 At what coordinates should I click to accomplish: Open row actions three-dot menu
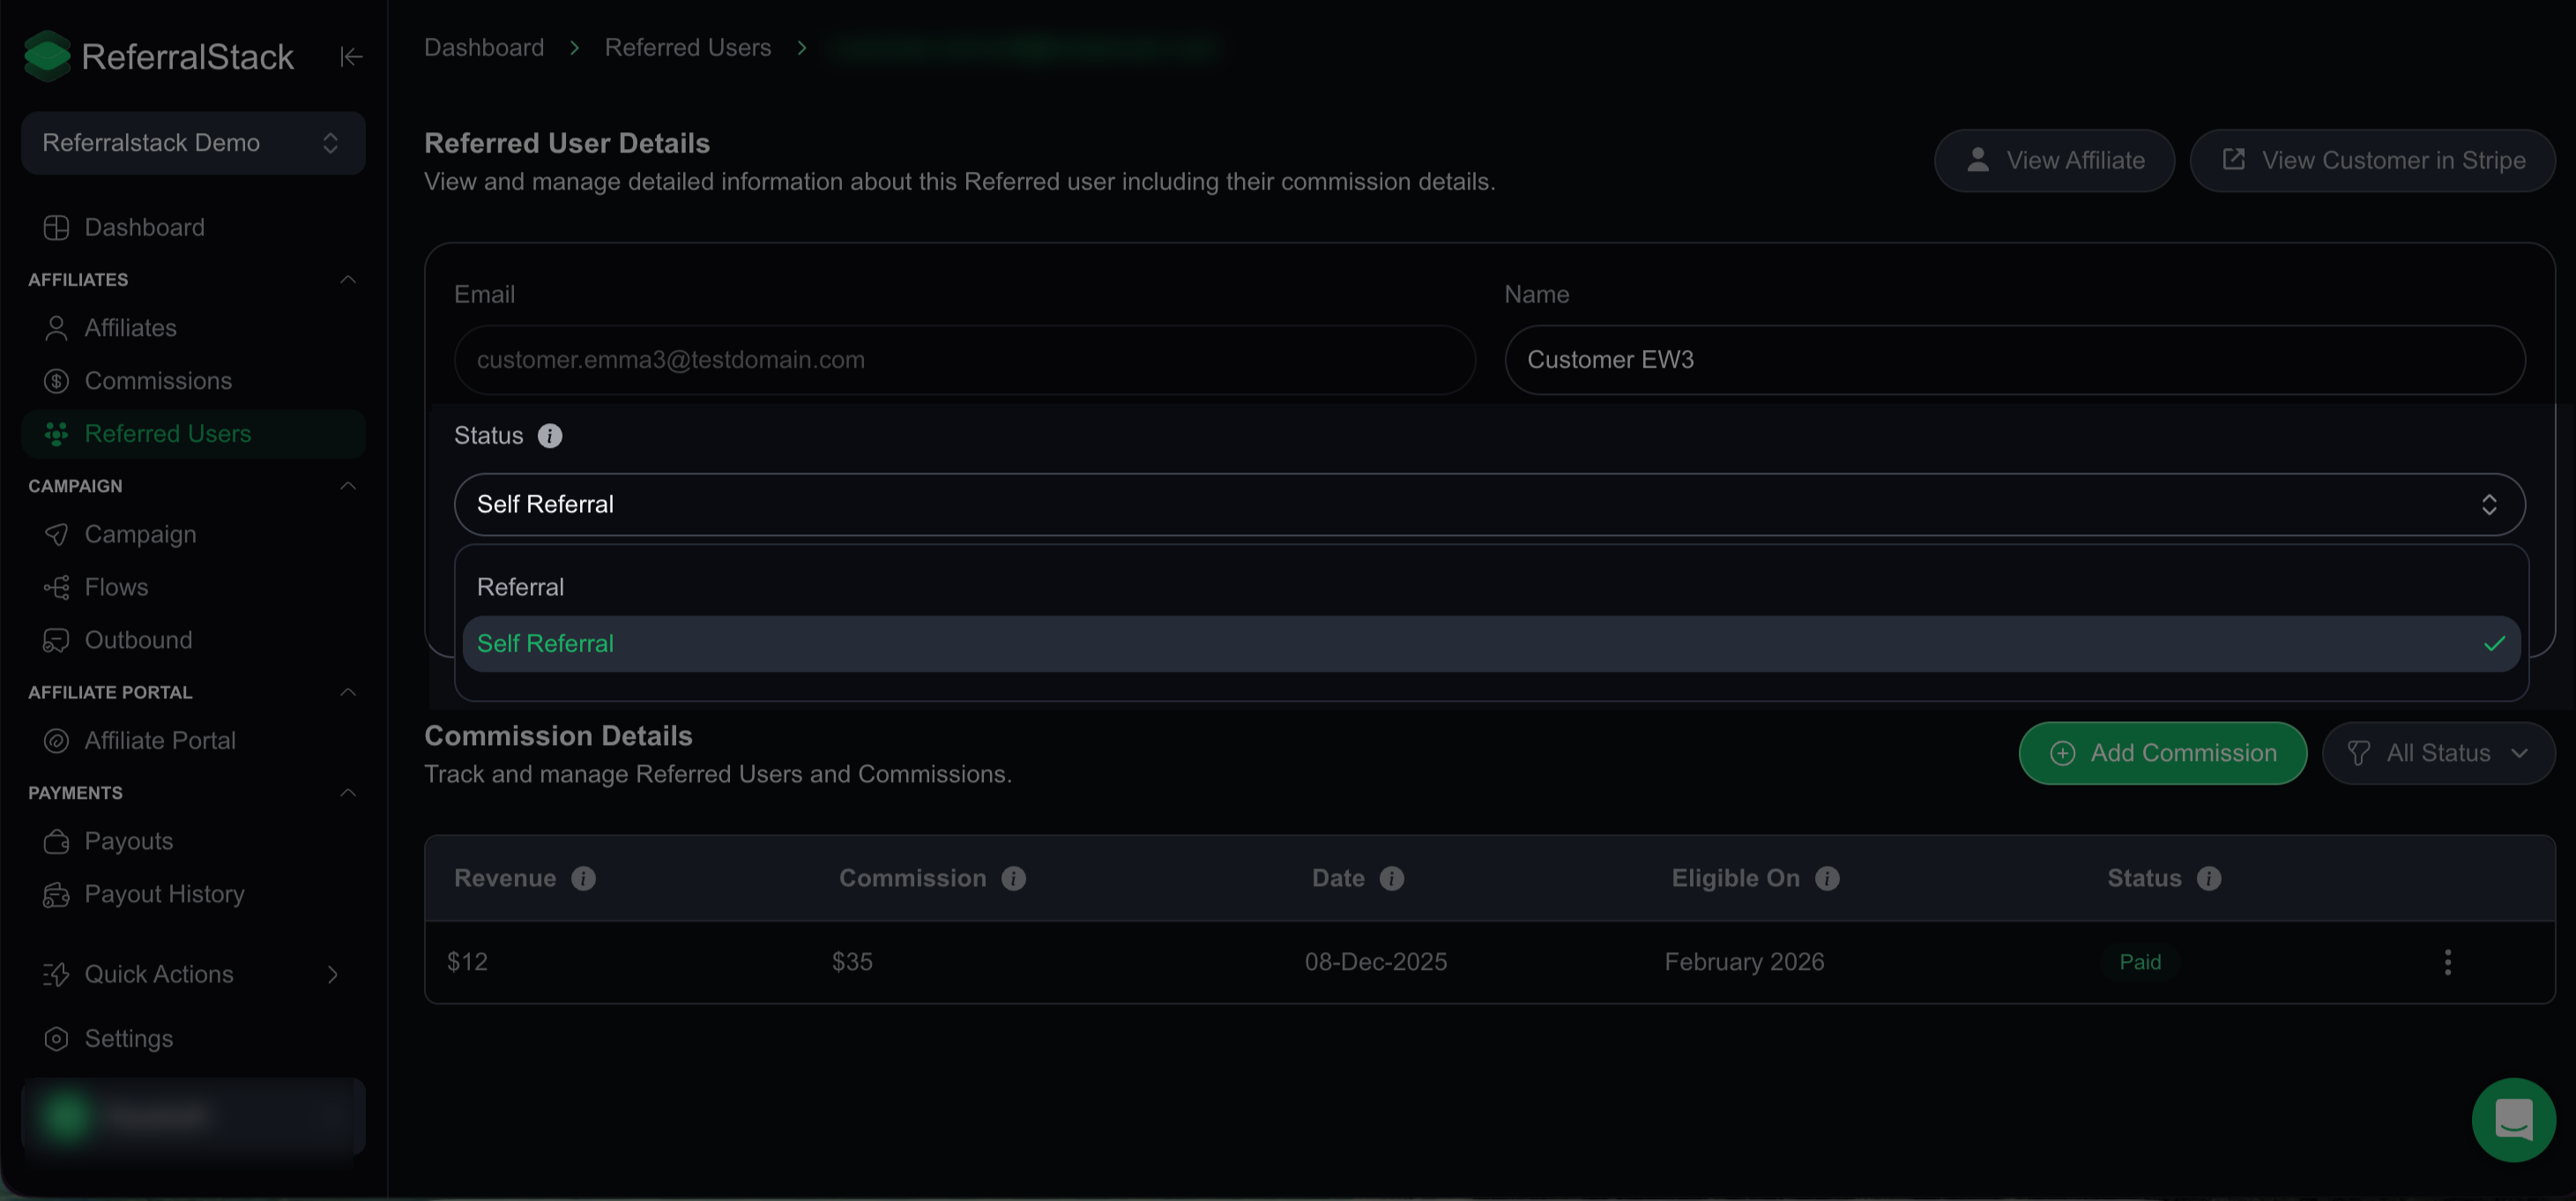coord(2447,962)
